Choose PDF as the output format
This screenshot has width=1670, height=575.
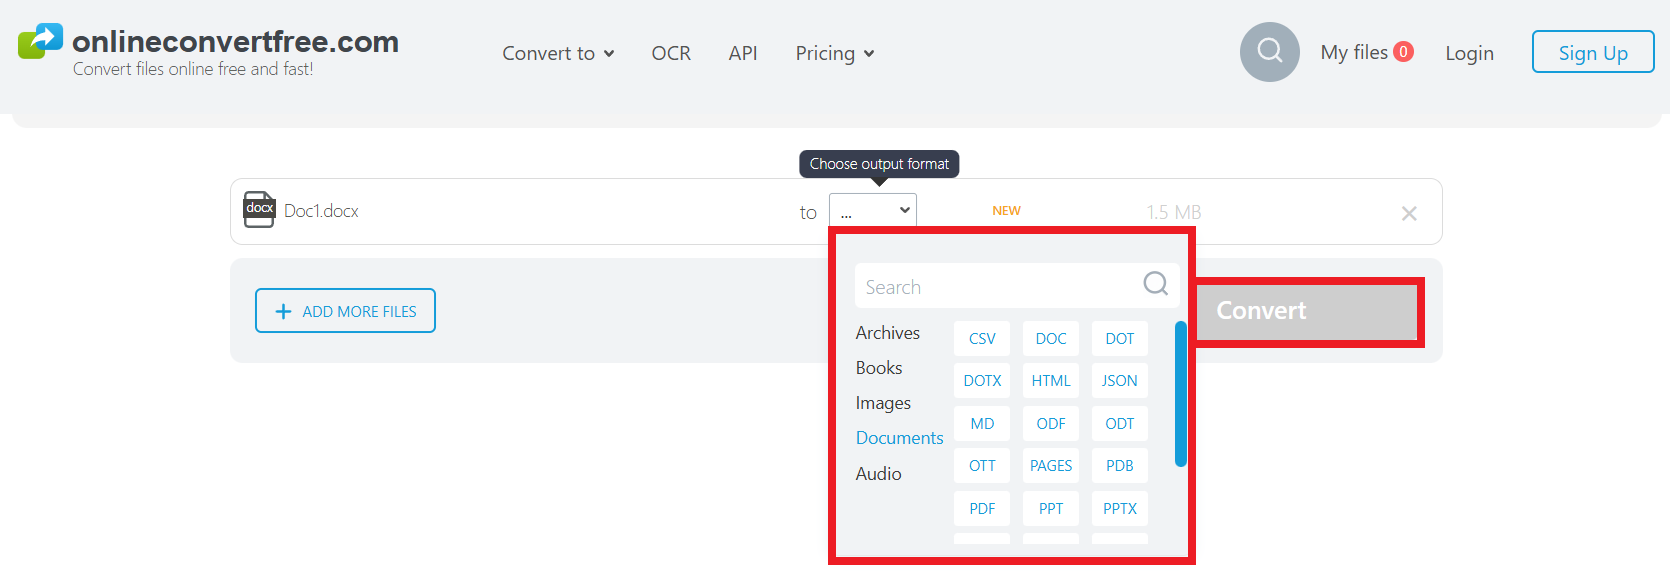982,508
